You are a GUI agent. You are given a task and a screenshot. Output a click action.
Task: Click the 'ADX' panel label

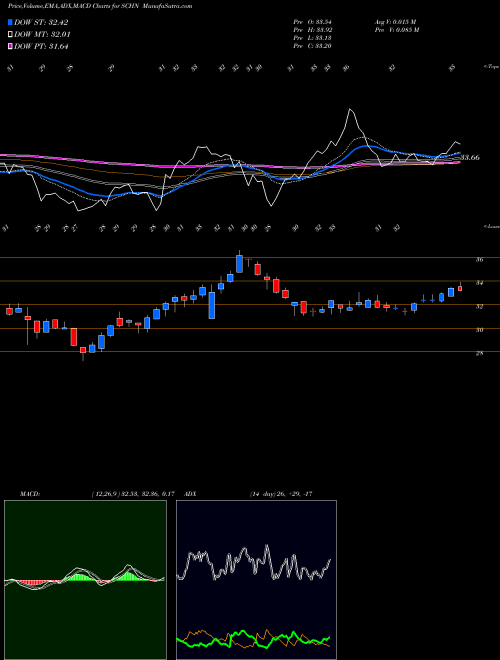point(190,494)
